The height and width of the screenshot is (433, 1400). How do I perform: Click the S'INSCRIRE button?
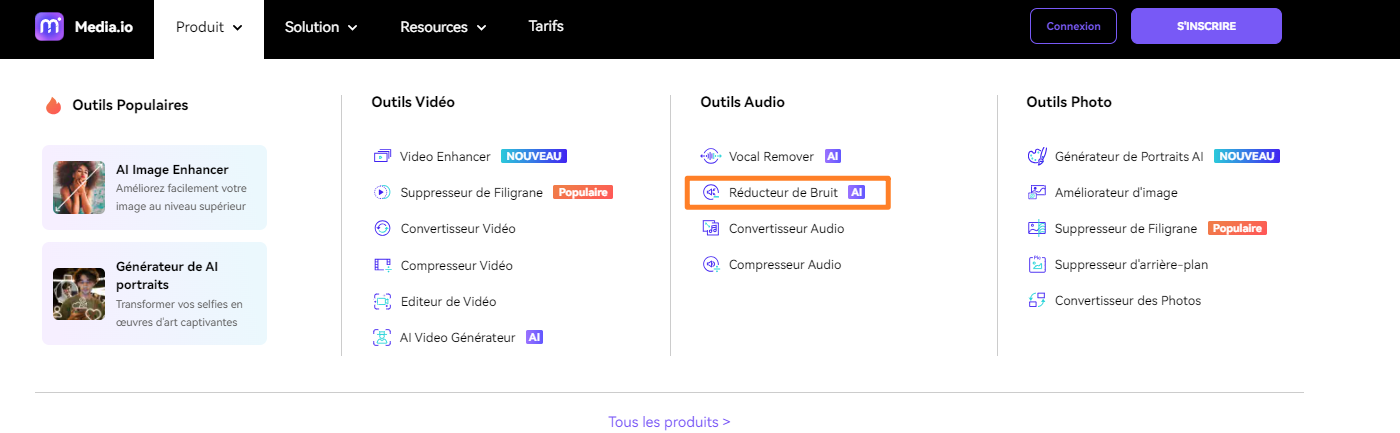tap(1206, 27)
